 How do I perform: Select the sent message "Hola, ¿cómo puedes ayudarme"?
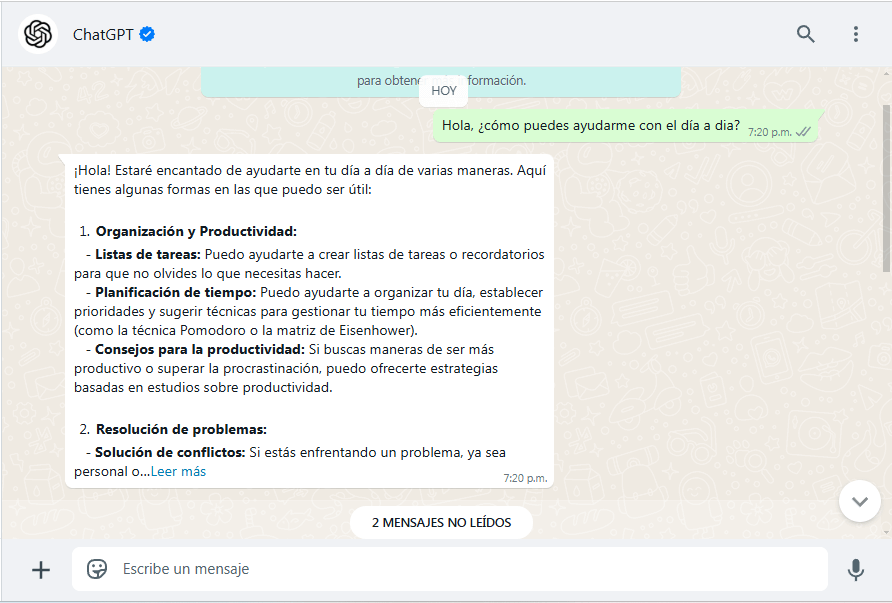point(590,126)
